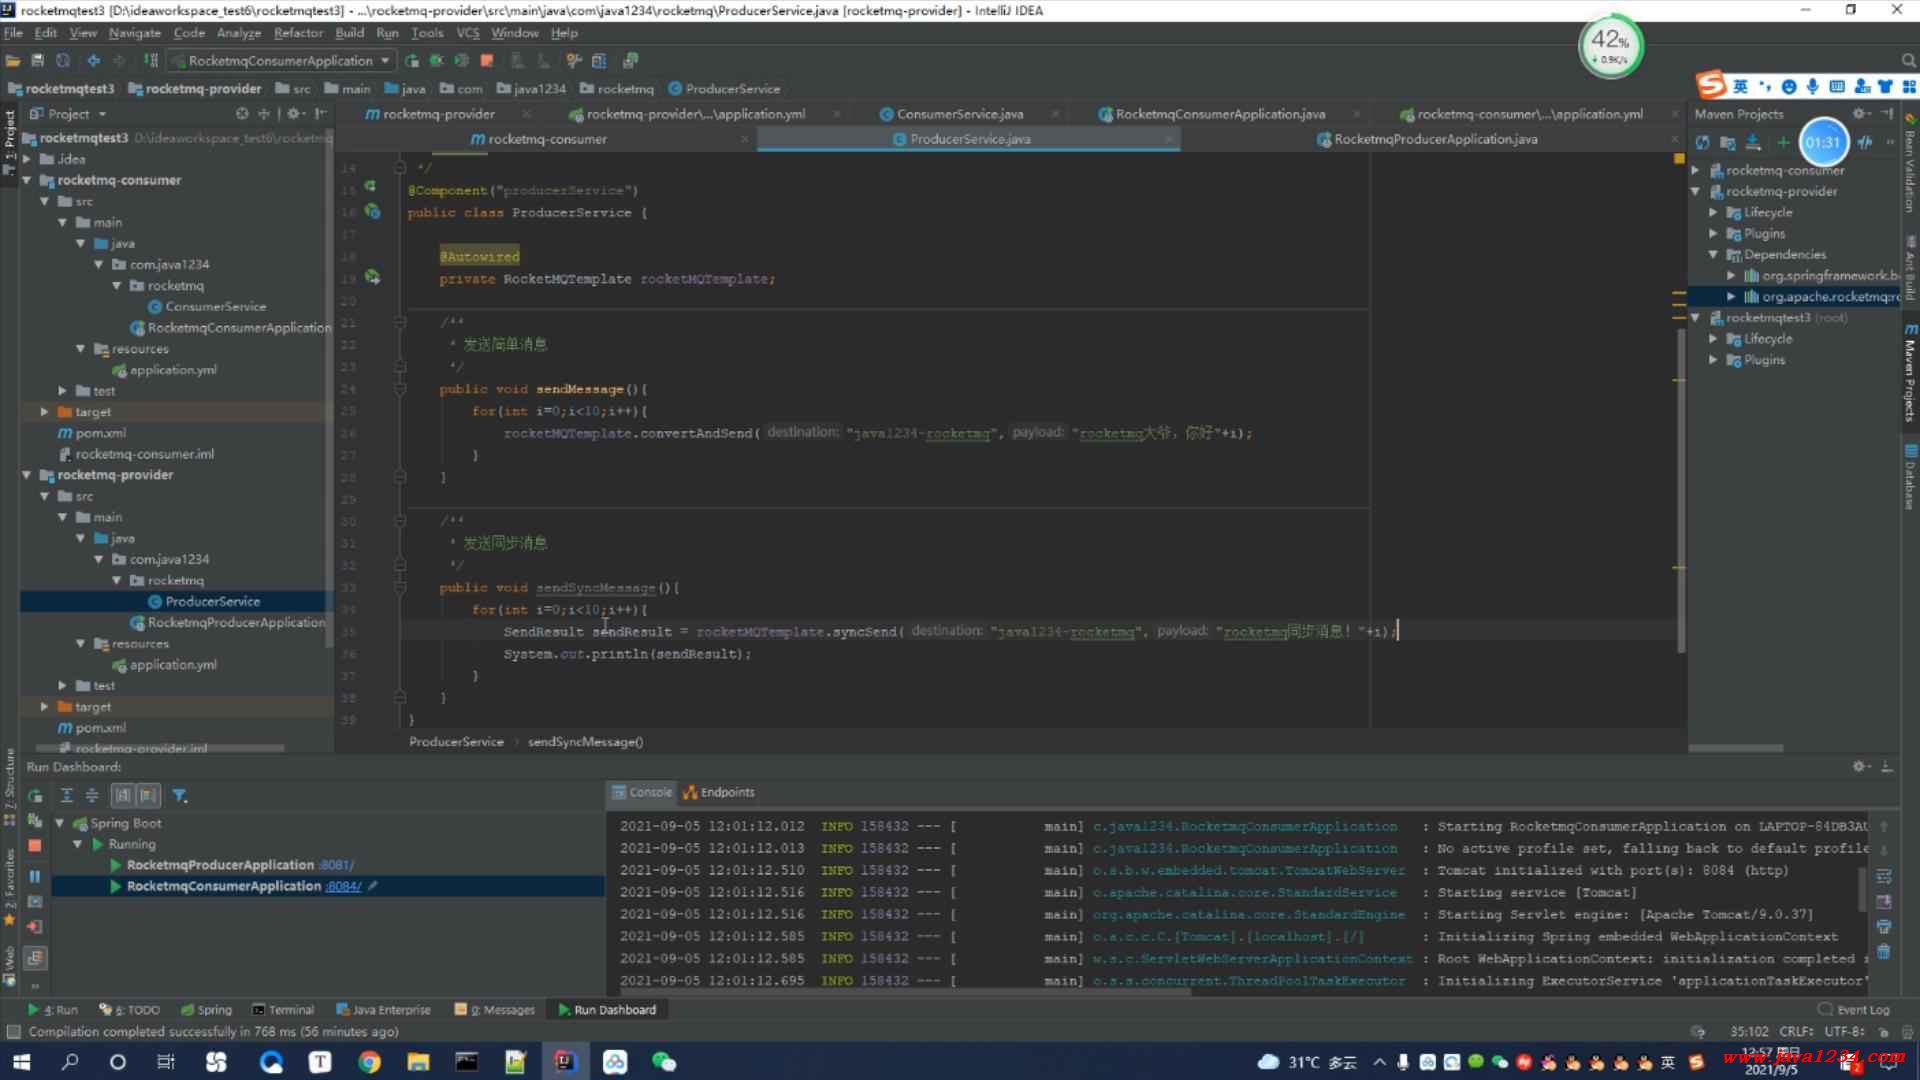This screenshot has width=1920, height=1080.
Task: Expand org.apache.rocketmq dependency in Maven panel
Action: pyautogui.click(x=1731, y=297)
